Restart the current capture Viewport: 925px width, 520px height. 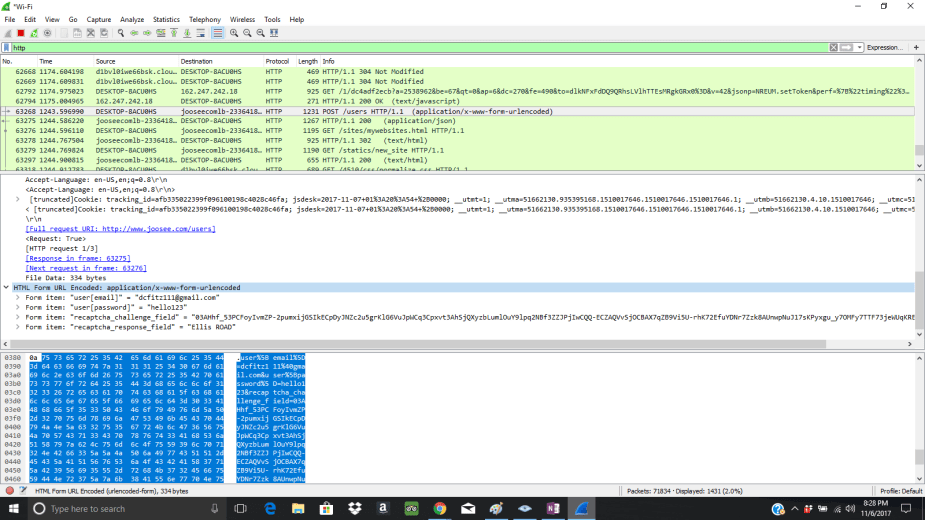pyautogui.click(x=33, y=33)
